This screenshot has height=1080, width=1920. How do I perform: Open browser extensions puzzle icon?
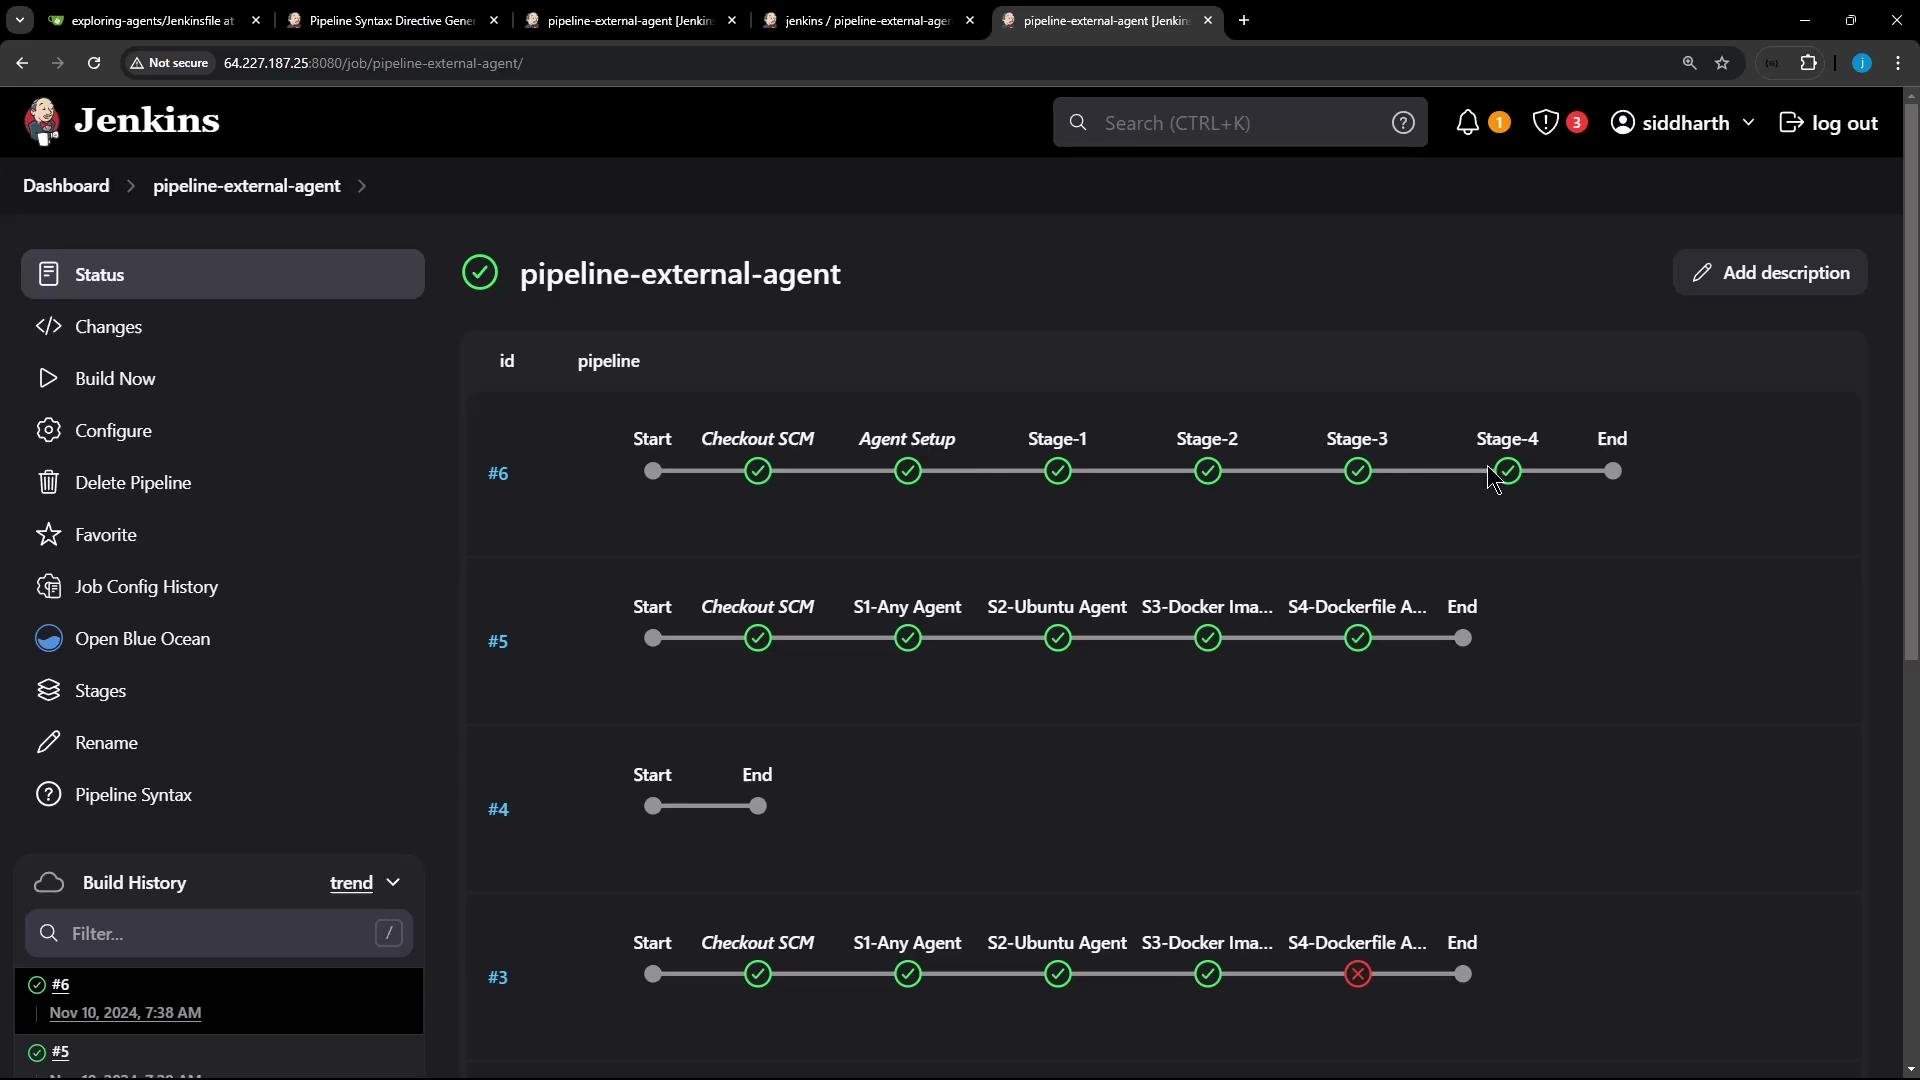point(1809,63)
